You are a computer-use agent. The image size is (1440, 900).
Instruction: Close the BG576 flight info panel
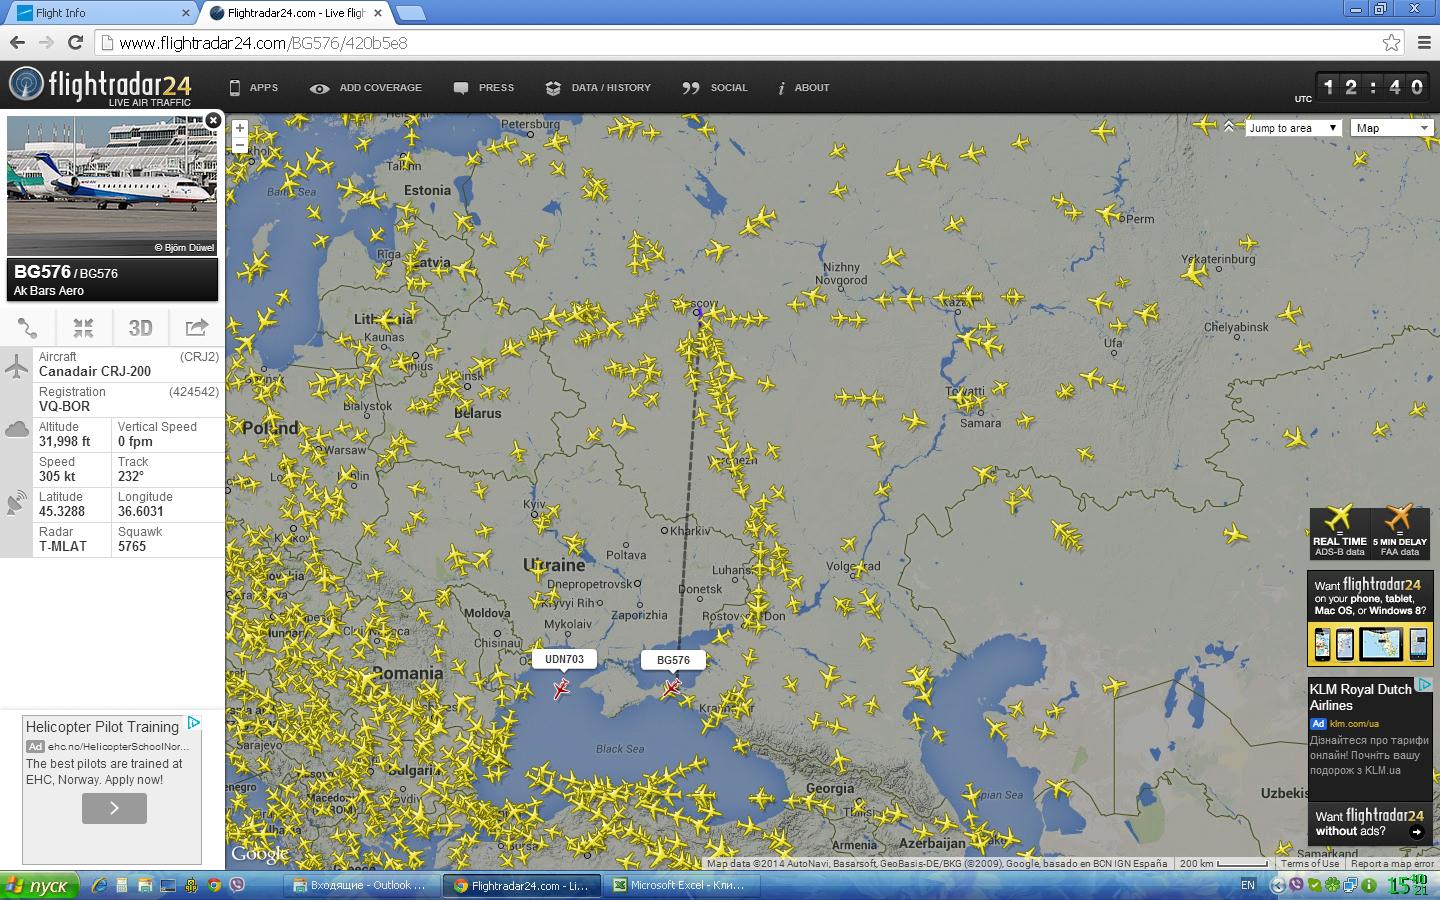213,121
